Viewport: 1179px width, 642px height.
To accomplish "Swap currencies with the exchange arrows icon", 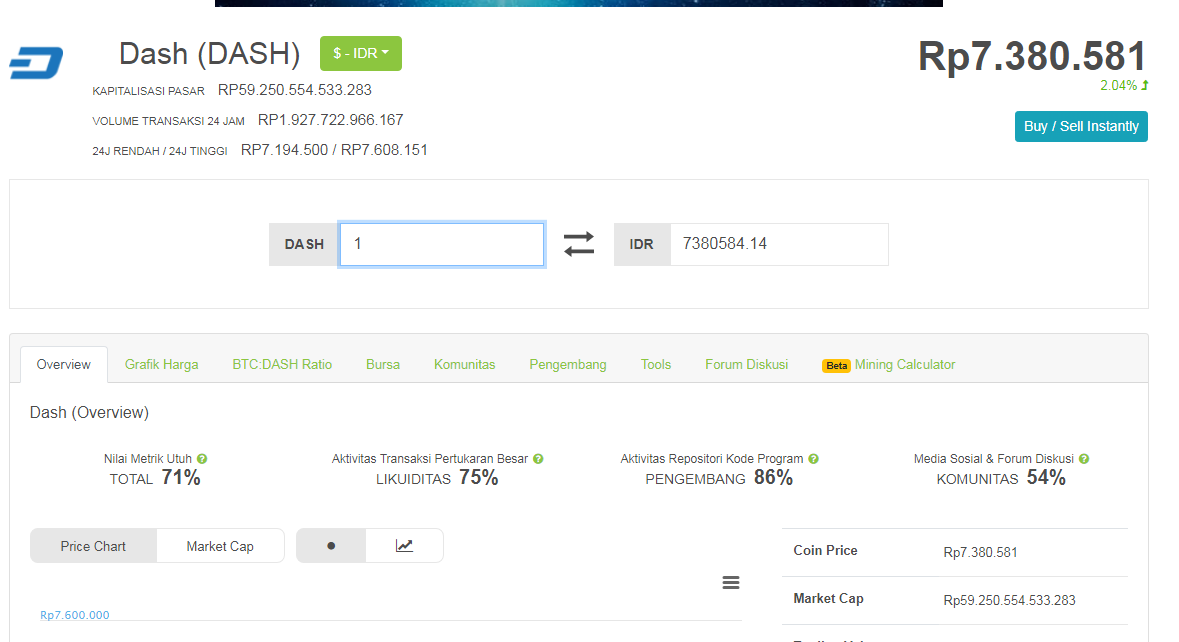I will point(579,244).
